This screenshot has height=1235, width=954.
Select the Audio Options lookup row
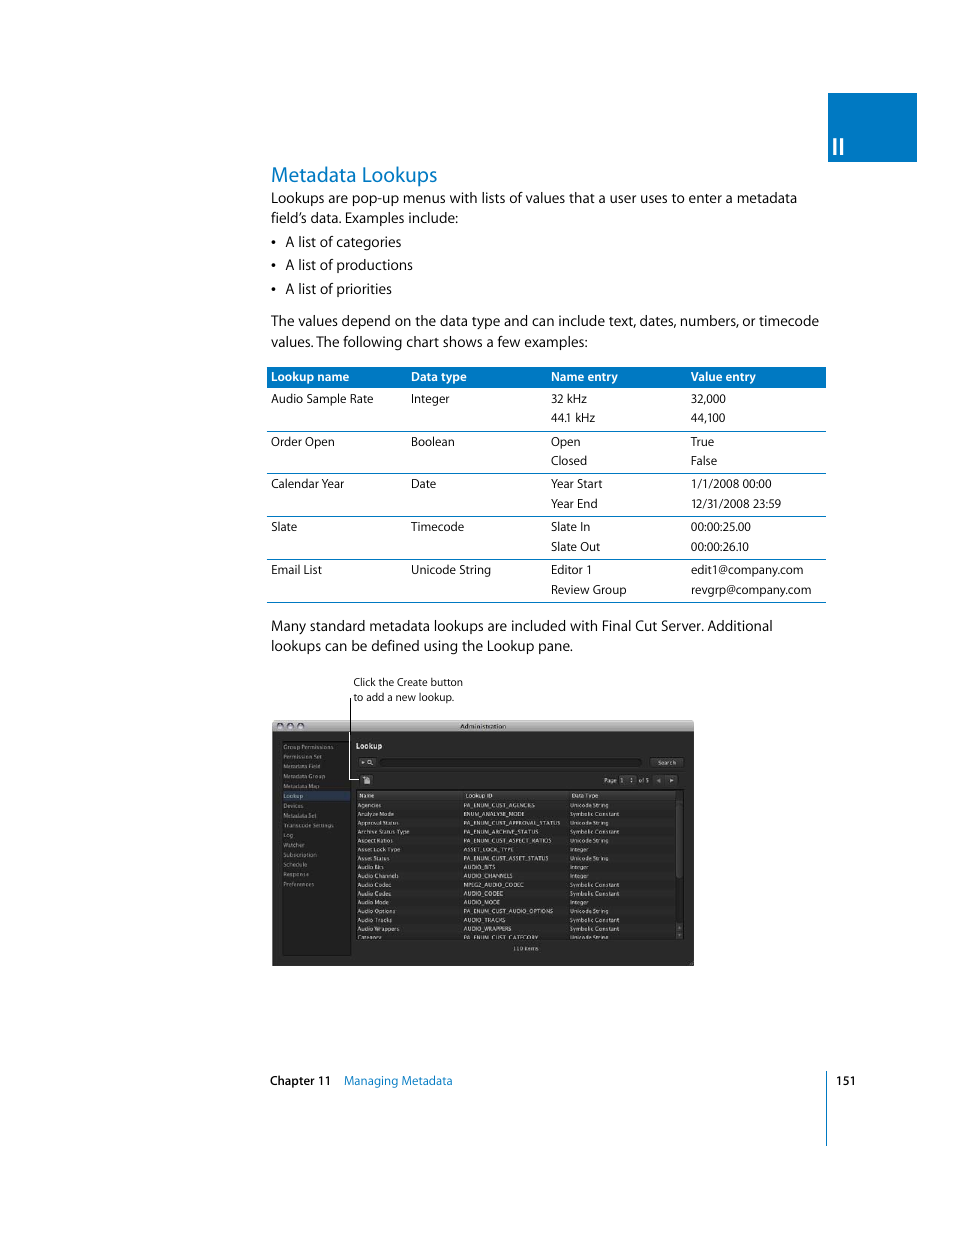point(516,911)
